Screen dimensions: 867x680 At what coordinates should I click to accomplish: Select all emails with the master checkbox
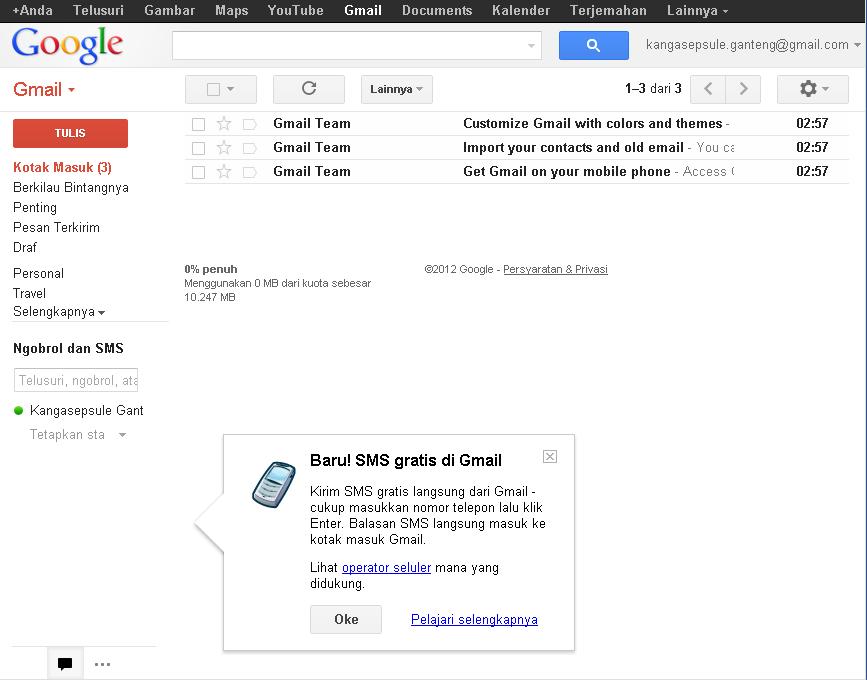213,89
